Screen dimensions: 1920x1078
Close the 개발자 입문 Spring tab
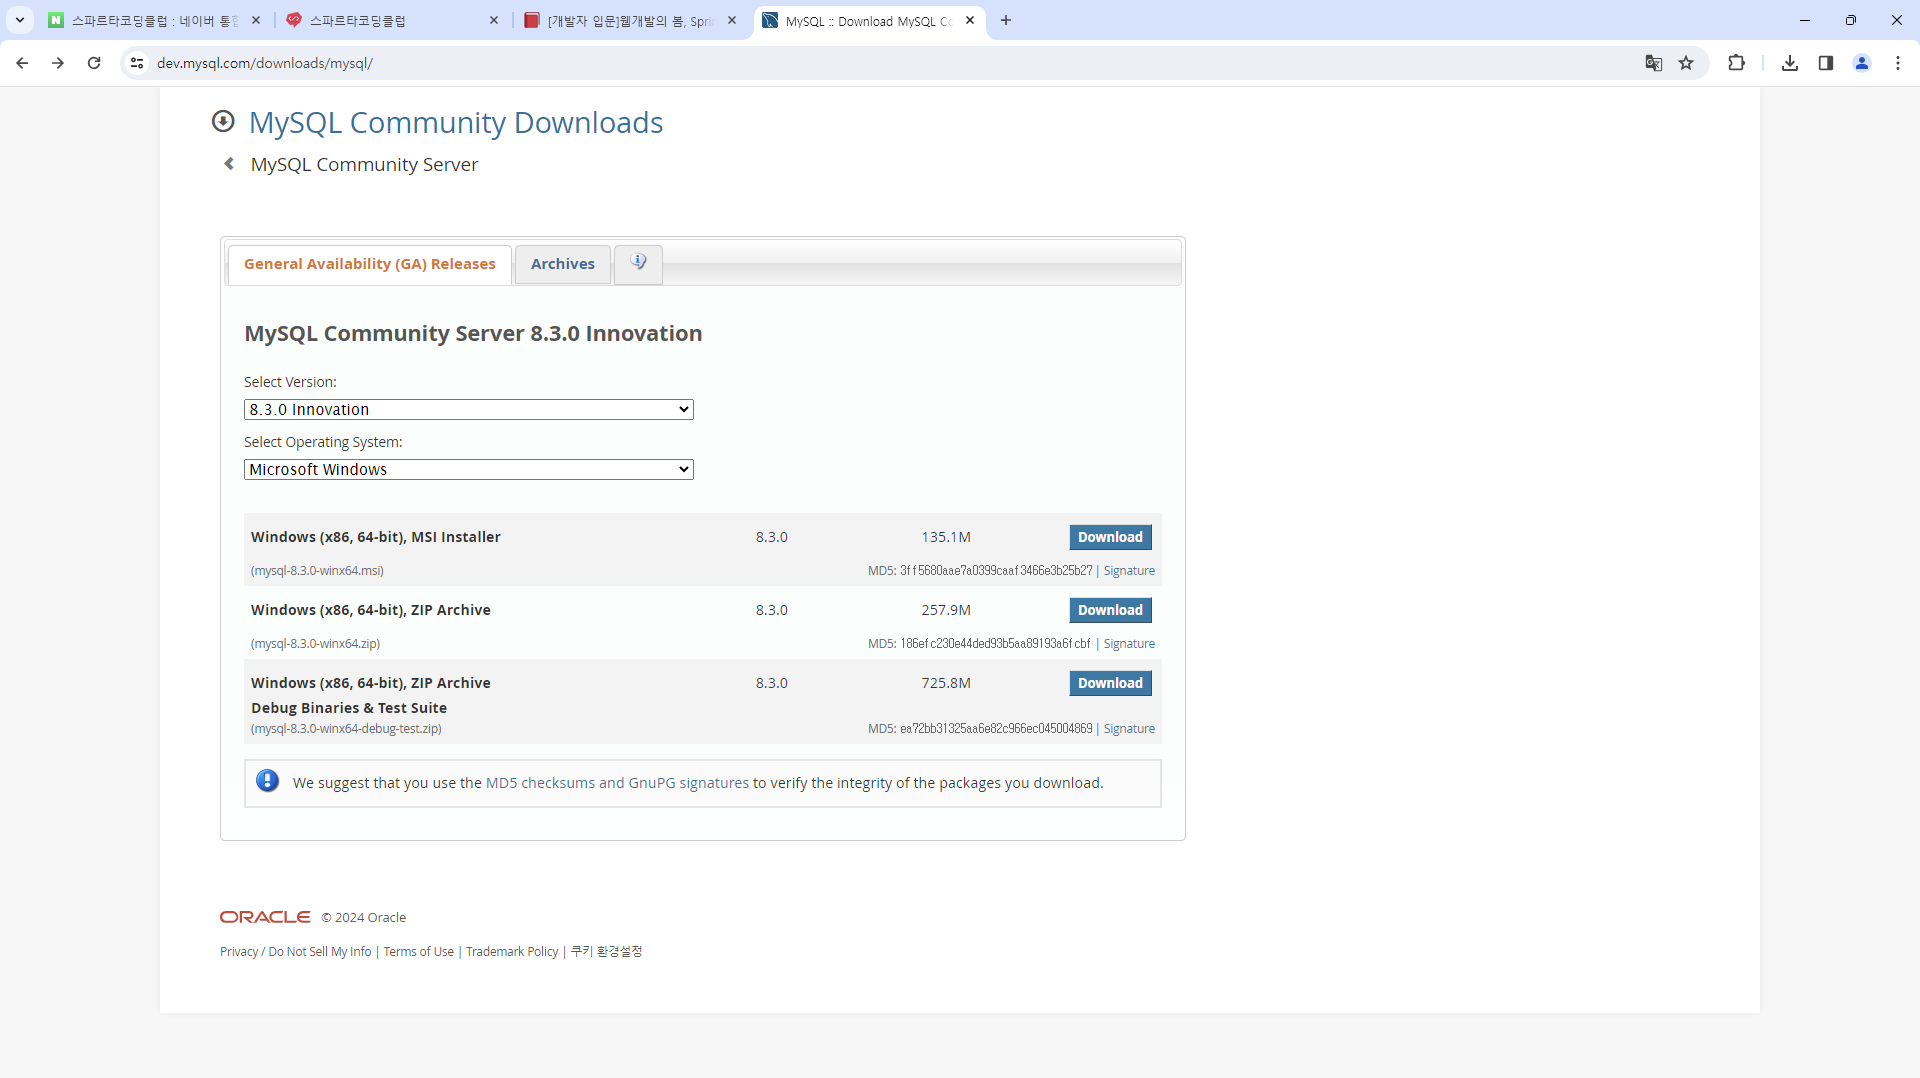(732, 20)
